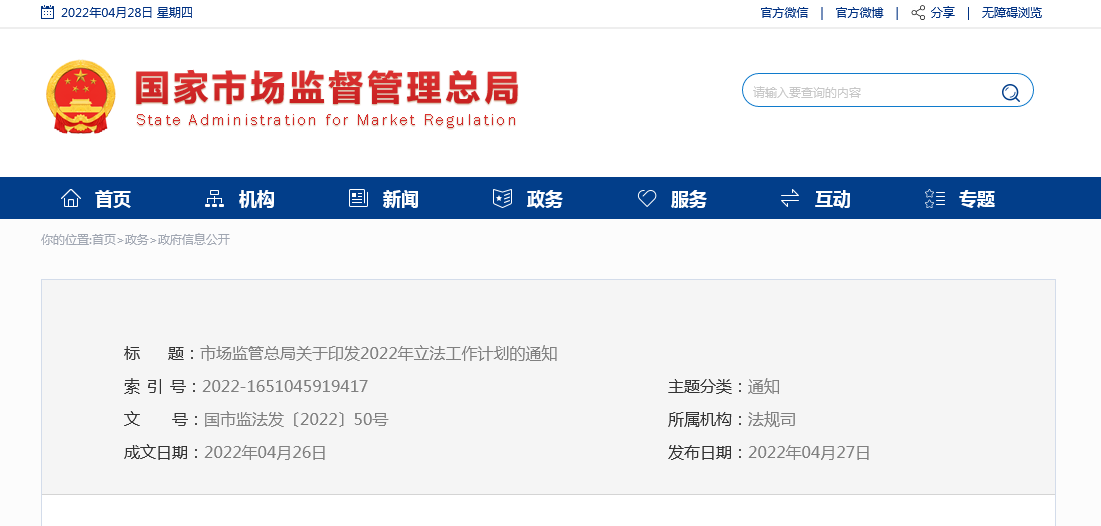The height and width of the screenshot is (526, 1101).
Task: Click the magnifier search icon
Action: point(1010,92)
